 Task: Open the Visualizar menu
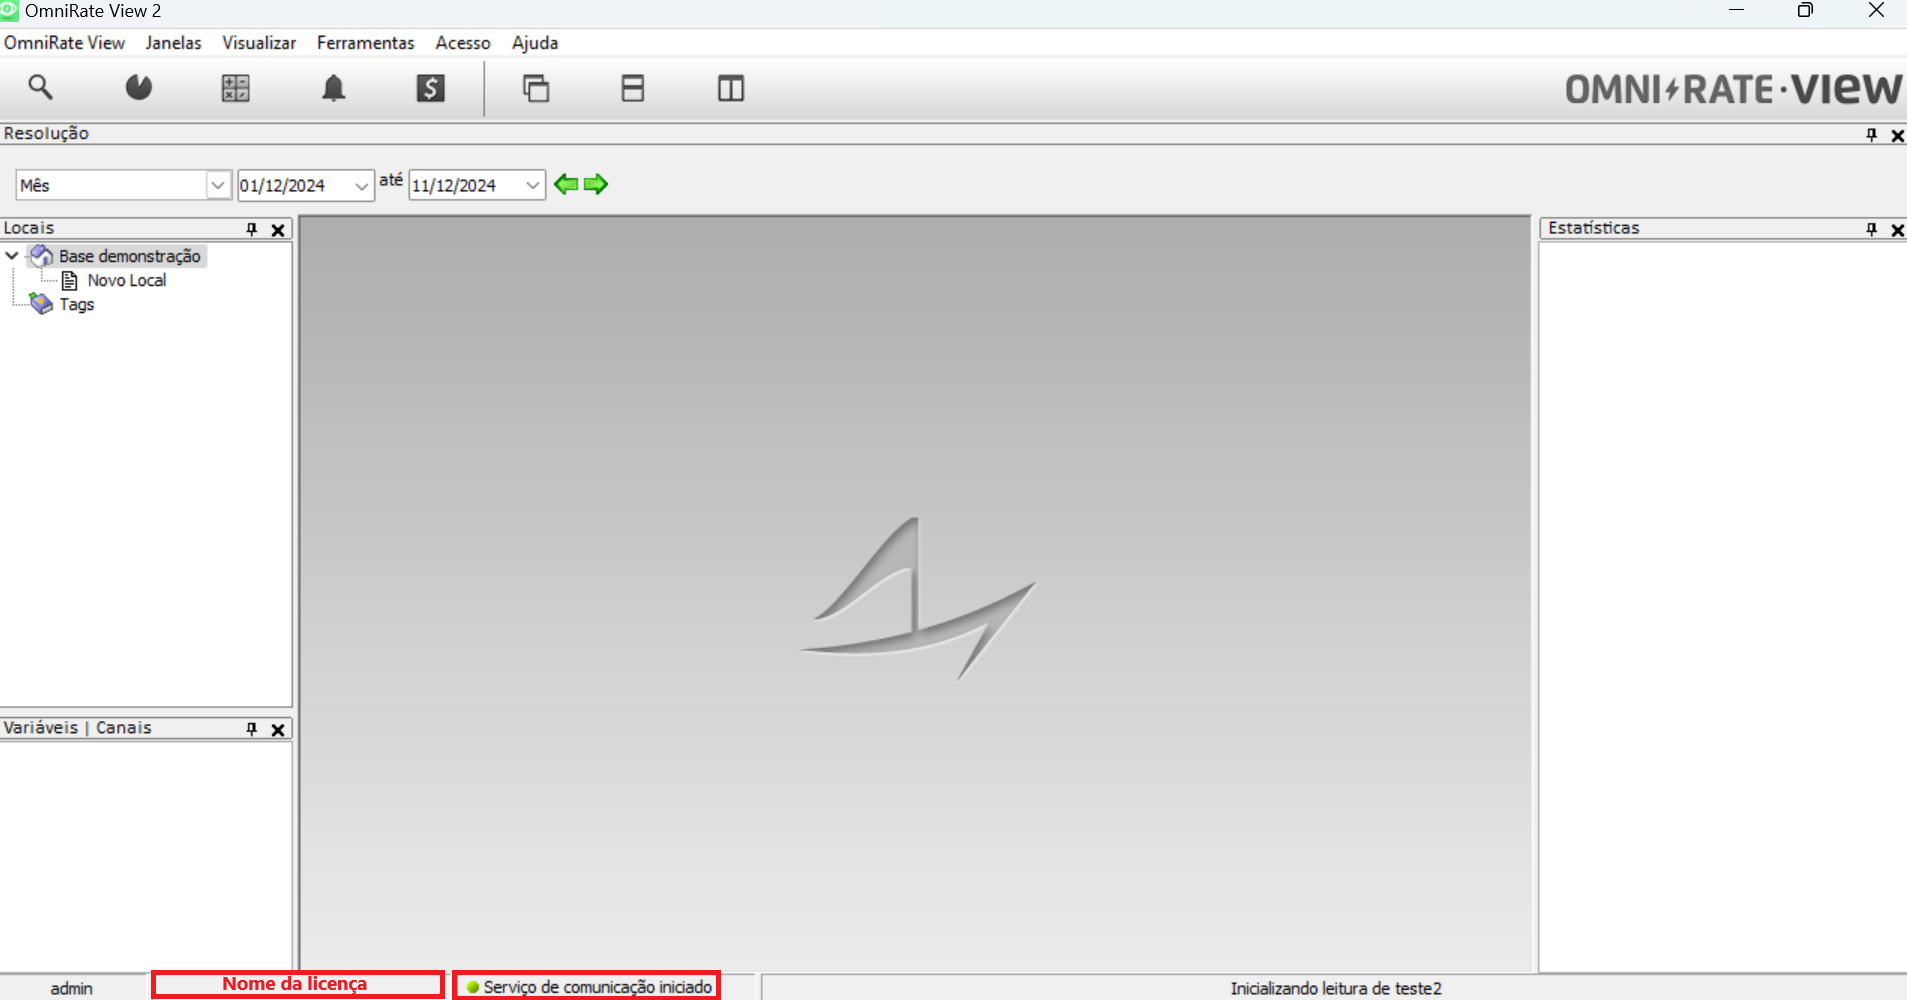pos(259,43)
